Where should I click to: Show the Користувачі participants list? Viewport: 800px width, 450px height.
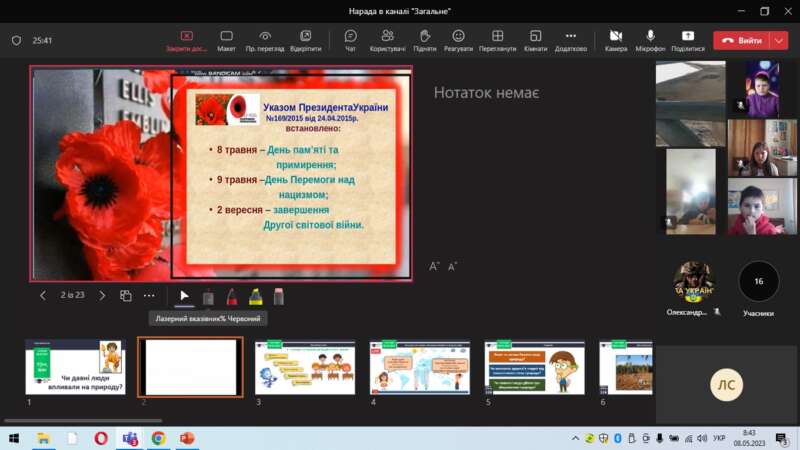387,40
